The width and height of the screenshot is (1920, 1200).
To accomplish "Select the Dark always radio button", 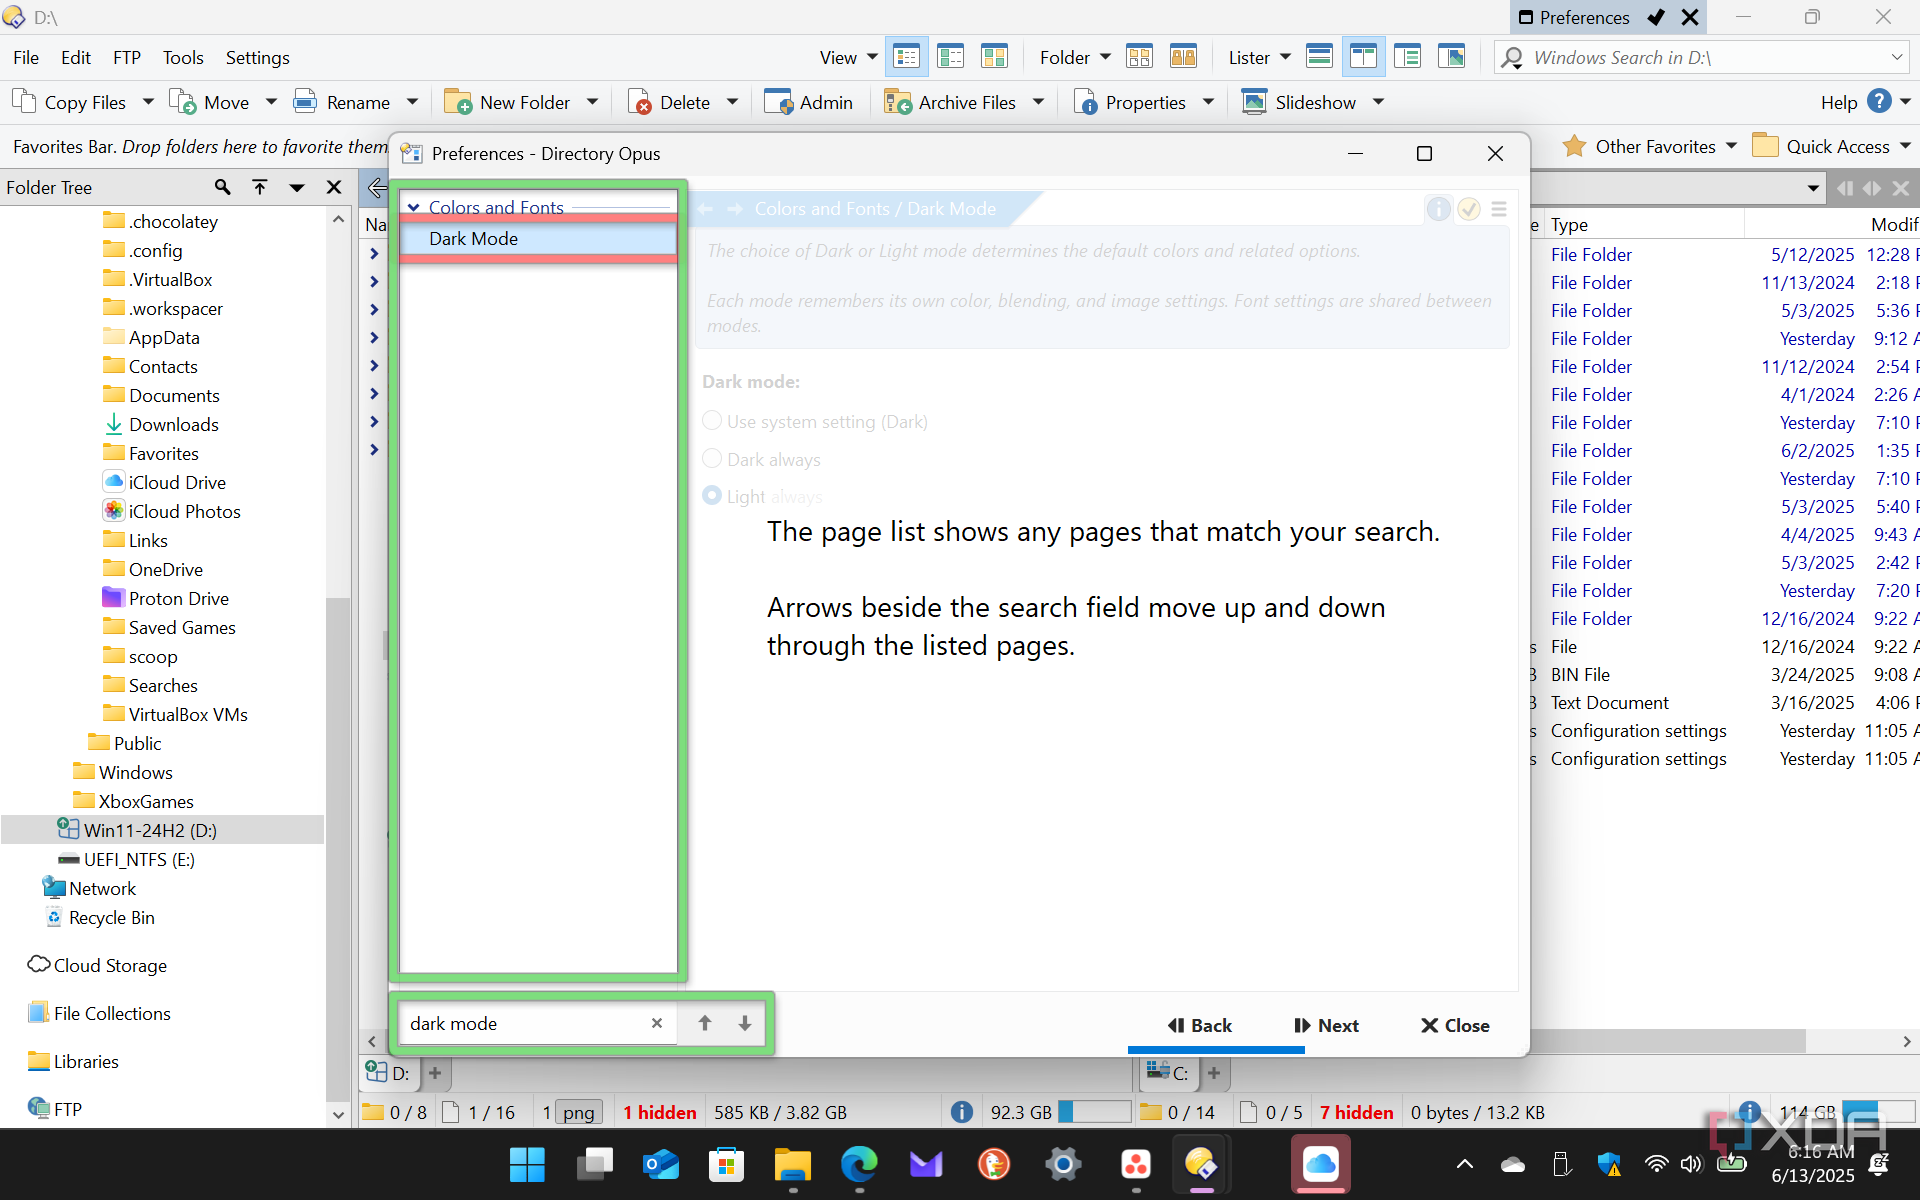I will [x=712, y=459].
